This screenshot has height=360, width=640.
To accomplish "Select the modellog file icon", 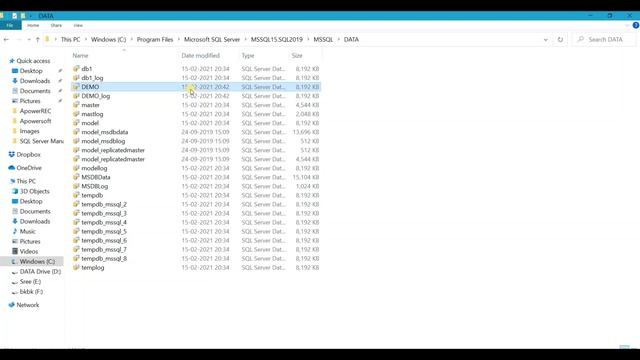I will [x=76, y=168].
